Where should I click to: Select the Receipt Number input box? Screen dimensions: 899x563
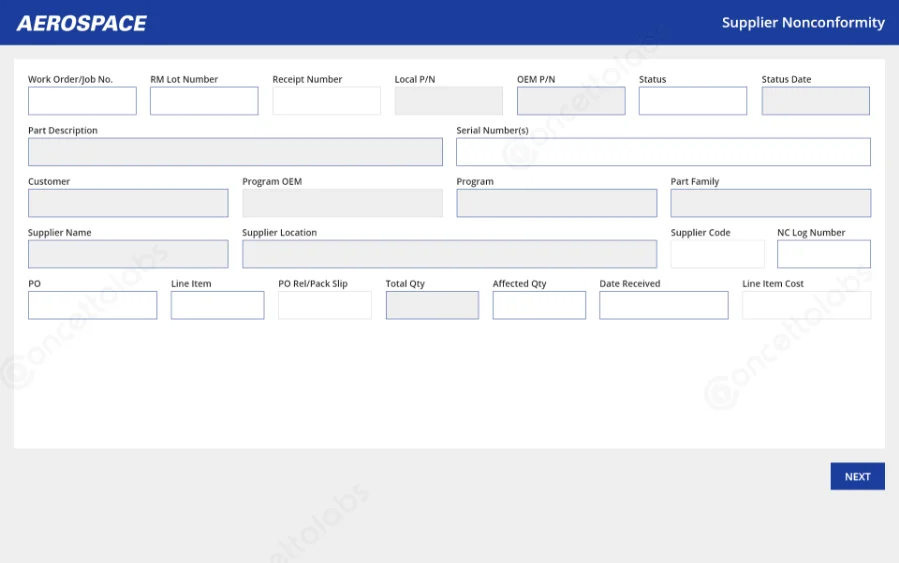coord(326,101)
